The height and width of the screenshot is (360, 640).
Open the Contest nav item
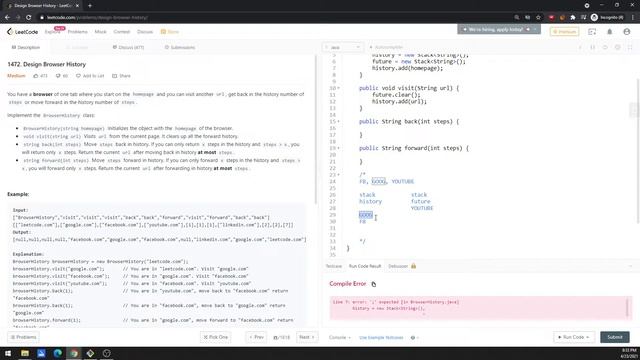(x=122, y=31)
